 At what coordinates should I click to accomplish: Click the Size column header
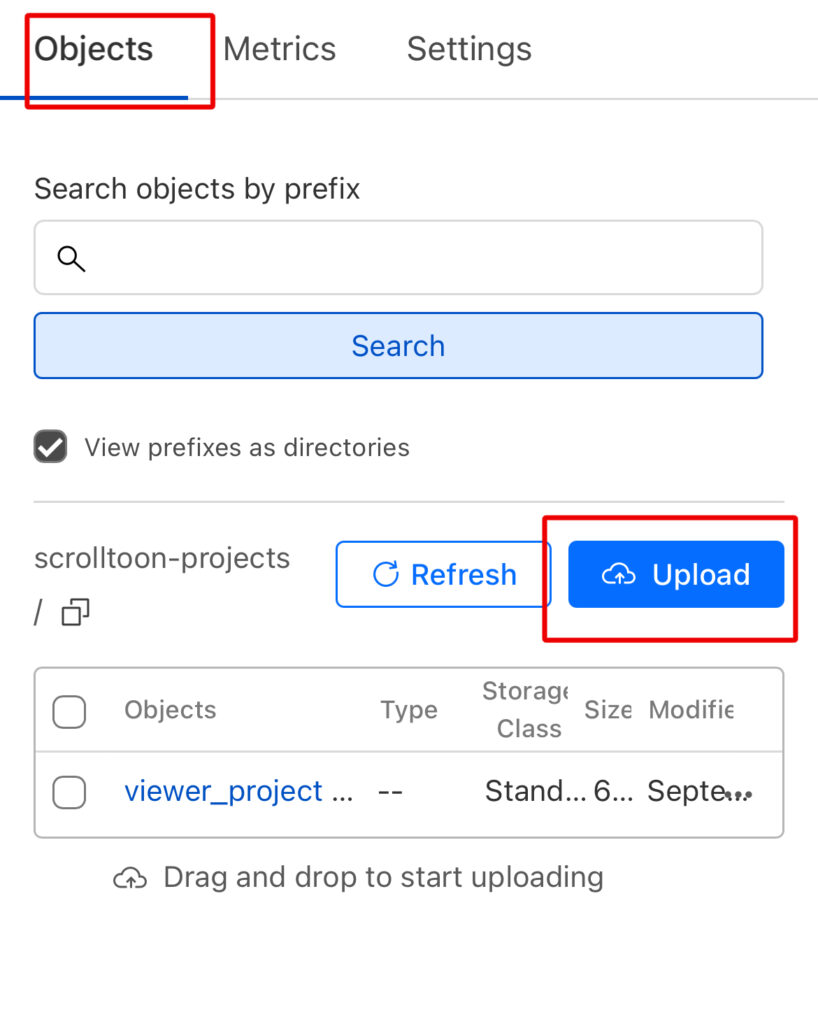coord(607,710)
